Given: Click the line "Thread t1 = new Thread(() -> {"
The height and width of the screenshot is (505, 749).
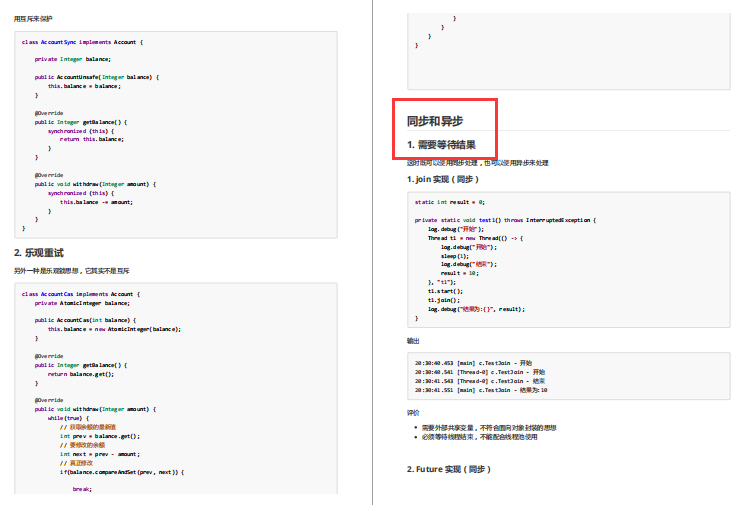Looking at the screenshot, I should (475, 238).
